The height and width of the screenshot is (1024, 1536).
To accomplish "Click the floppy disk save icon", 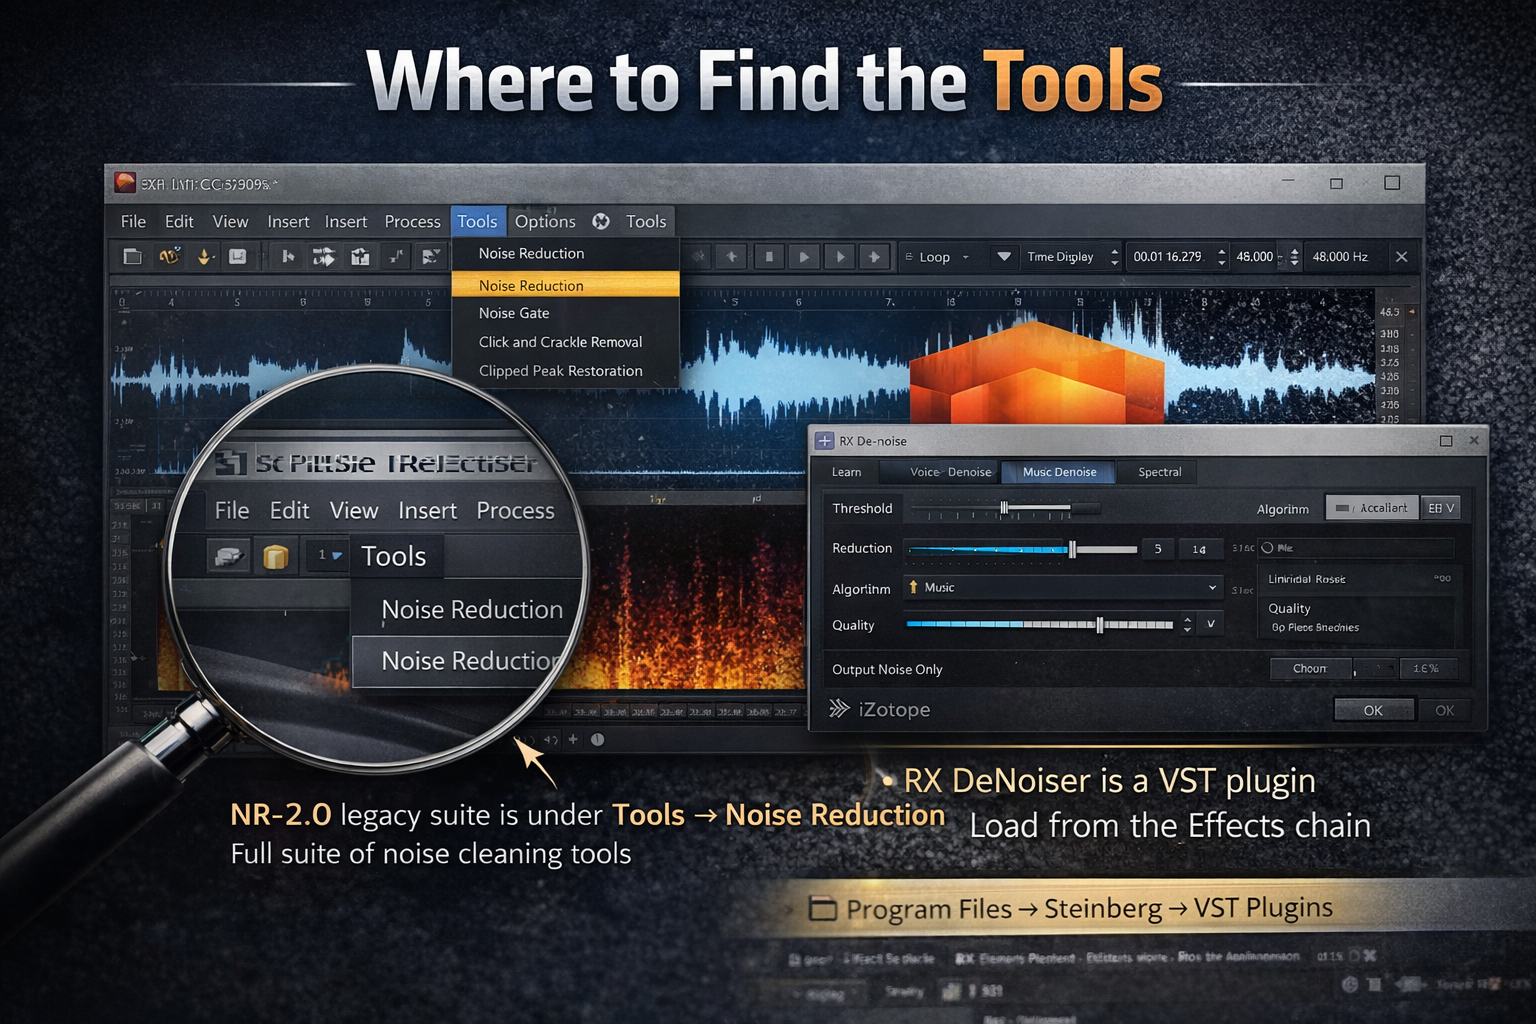I will tap(237, 257).
